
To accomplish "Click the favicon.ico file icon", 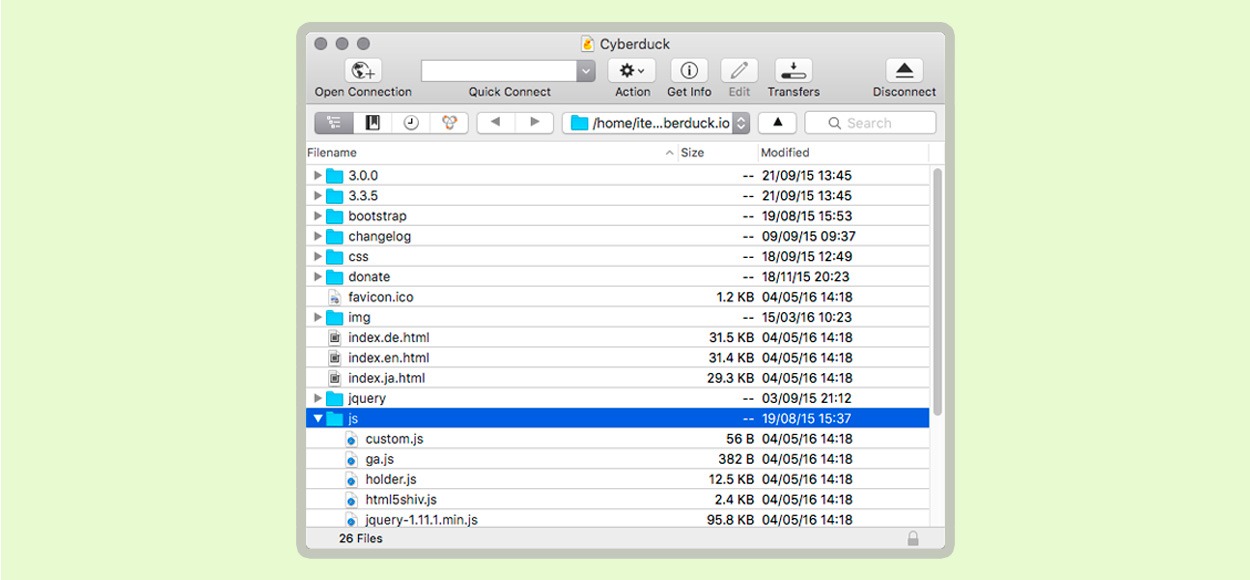I will (335, 297).
